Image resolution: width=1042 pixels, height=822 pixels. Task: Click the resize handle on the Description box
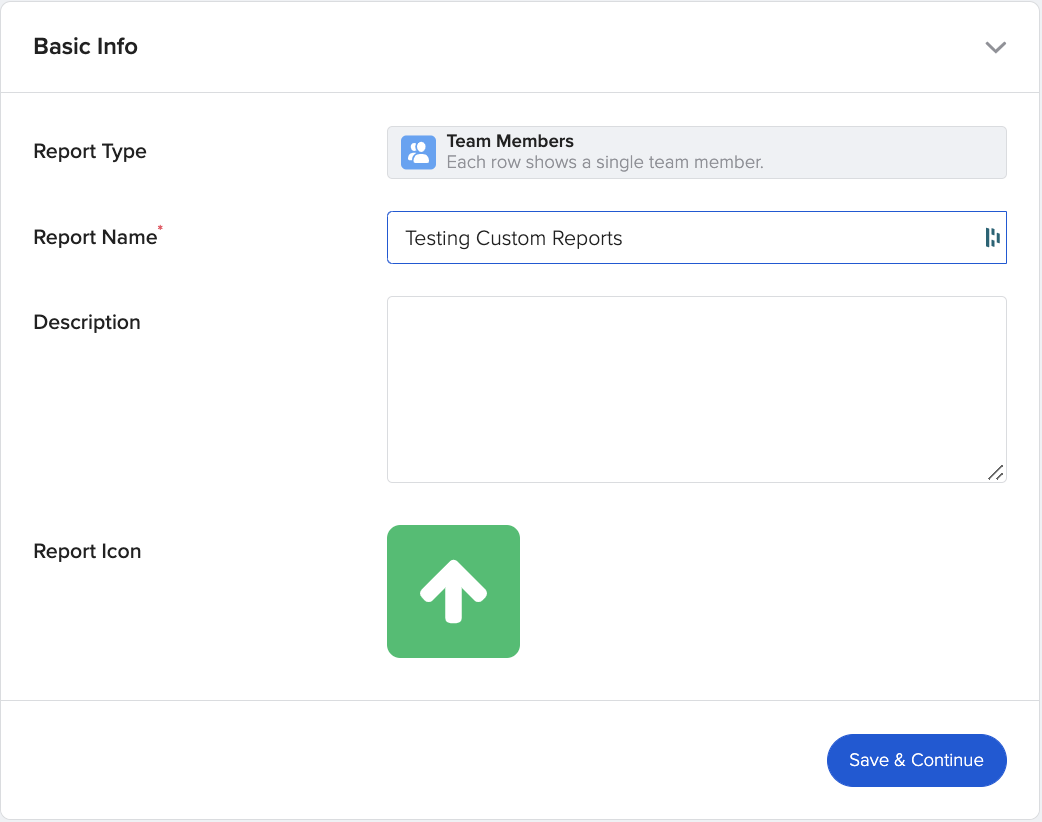[996, 472]
